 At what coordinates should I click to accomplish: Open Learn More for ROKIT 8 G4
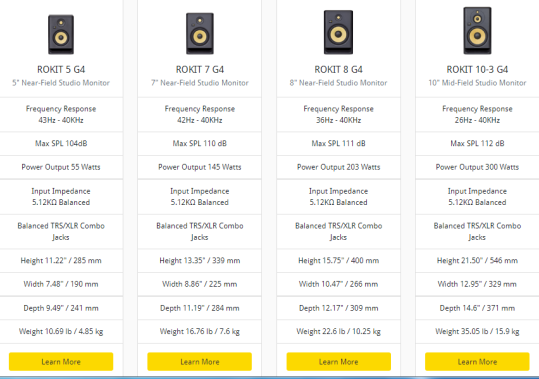(339, 361)
